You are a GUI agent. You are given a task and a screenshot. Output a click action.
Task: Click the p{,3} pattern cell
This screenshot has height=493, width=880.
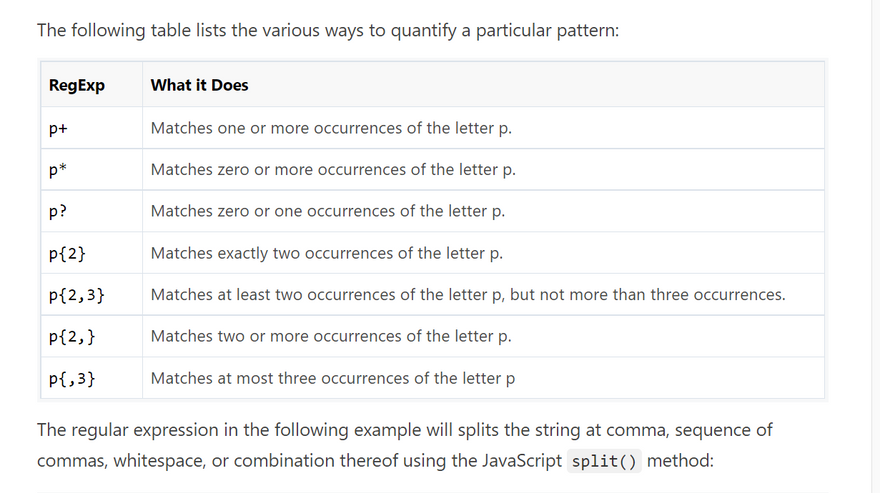point(72,379)
